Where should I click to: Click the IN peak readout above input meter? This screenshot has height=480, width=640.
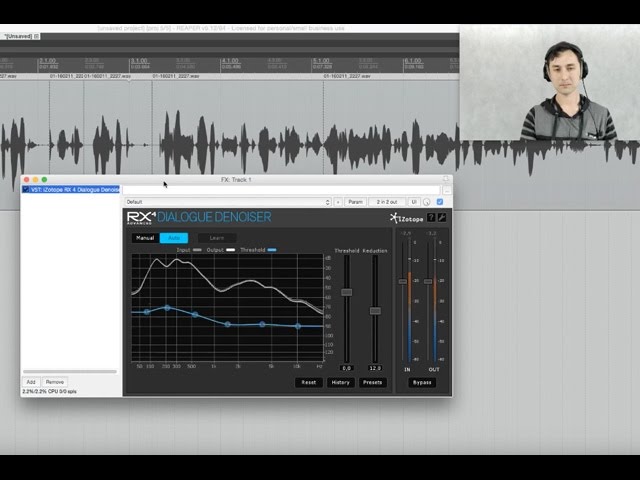pyautogui.click(x=406, y=233)
